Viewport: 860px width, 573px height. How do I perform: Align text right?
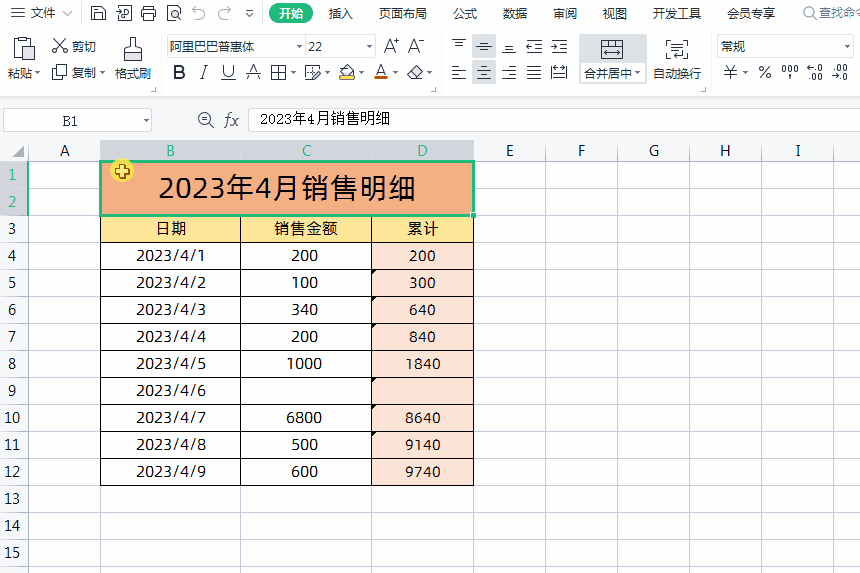point(509,72)
